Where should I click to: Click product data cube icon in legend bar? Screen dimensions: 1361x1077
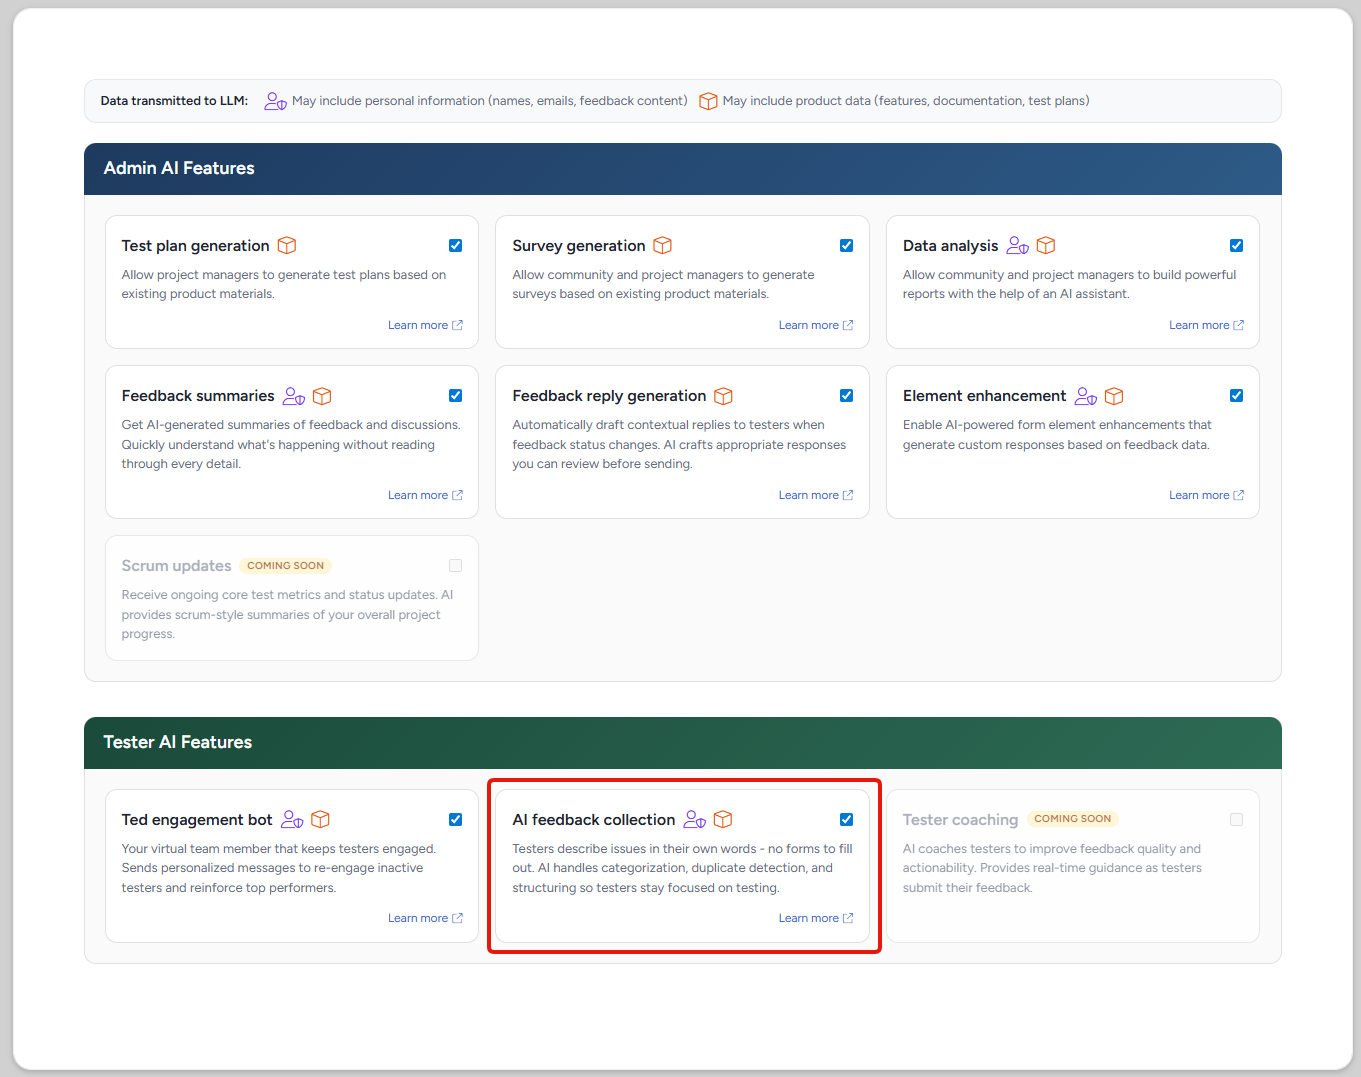point(708,101)
